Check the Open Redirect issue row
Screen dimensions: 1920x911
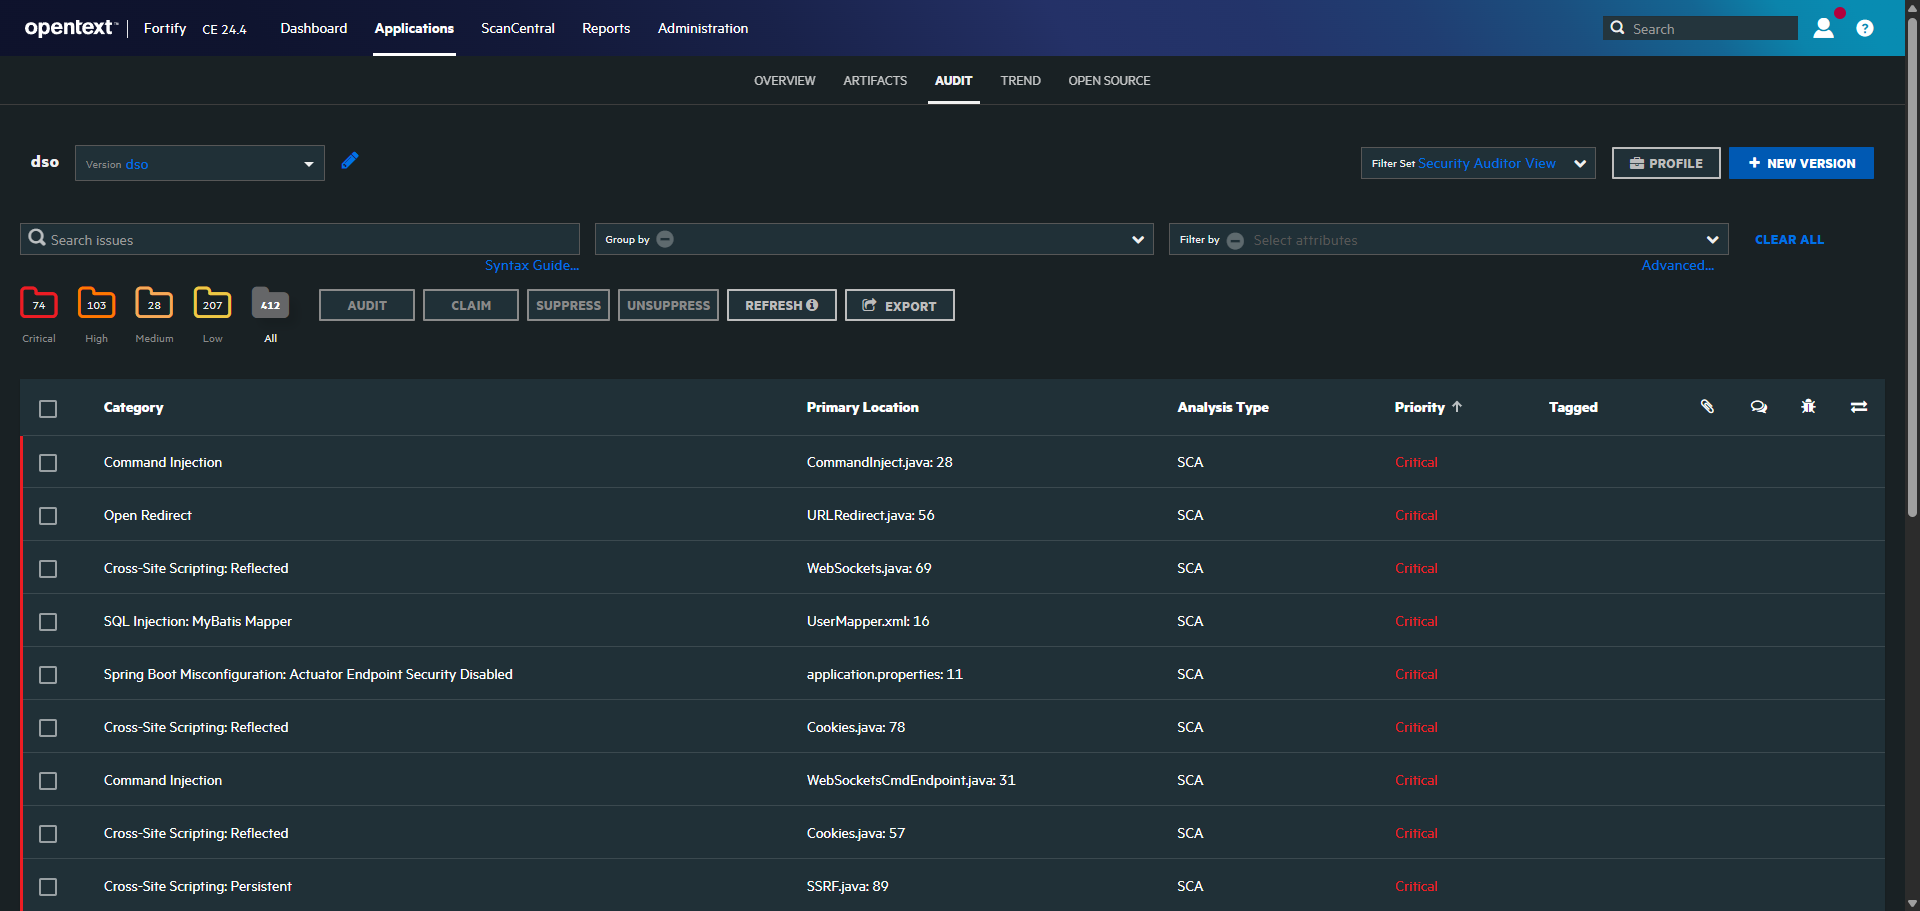[48, 516]
